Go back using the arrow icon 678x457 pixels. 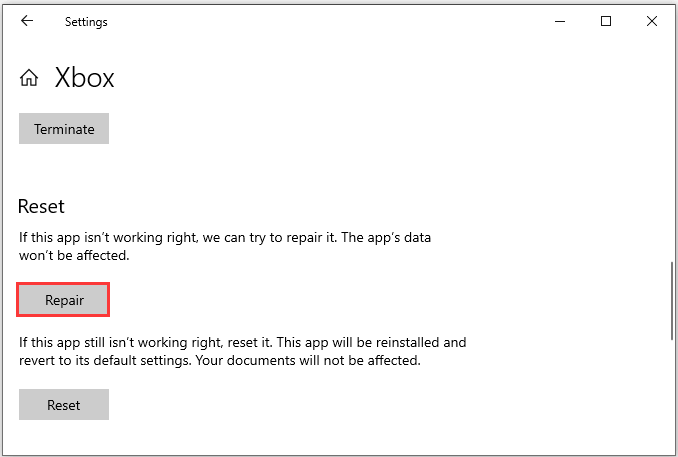coord(27,21)
